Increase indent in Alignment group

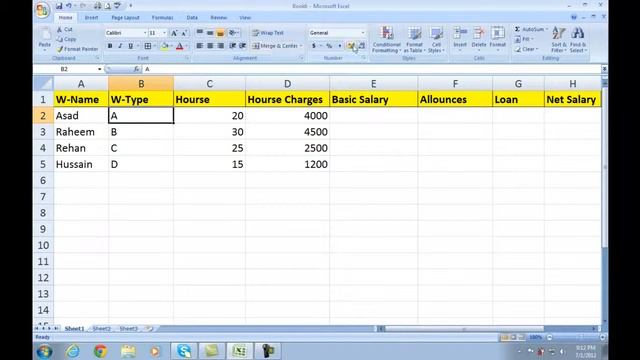pos(242,46)
